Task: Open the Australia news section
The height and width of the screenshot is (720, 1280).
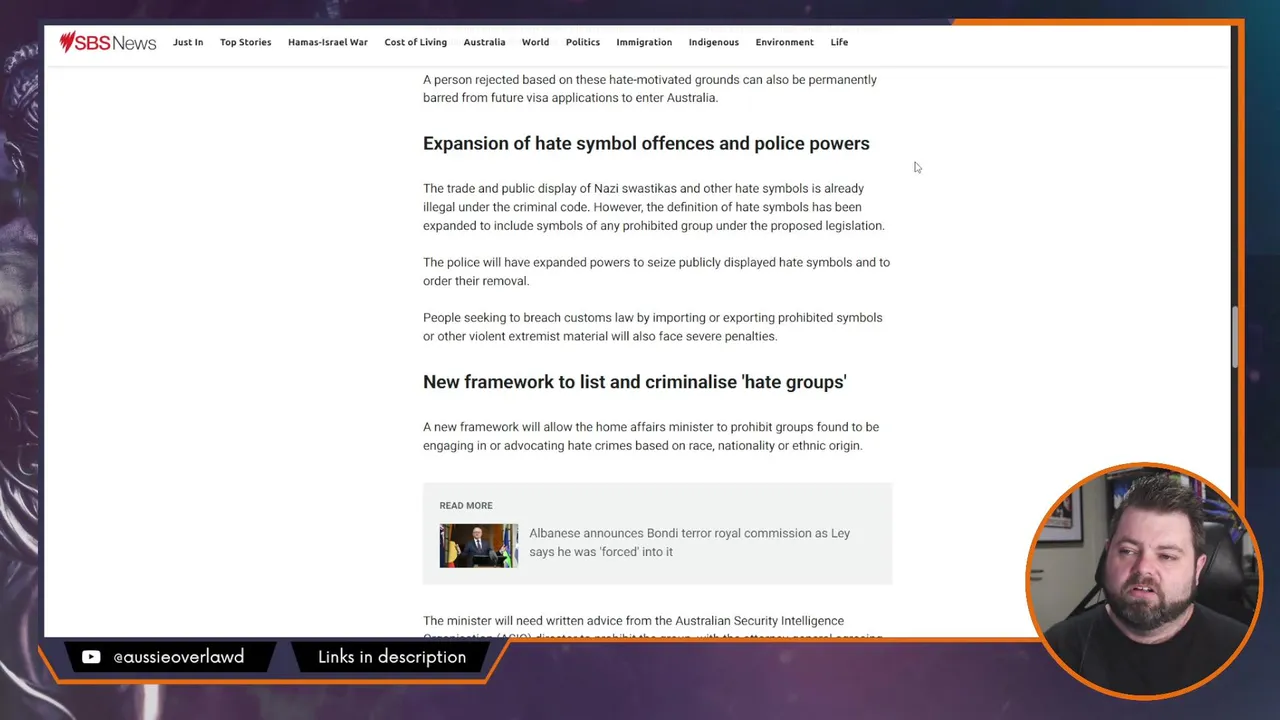Action: [x=484, y=42]
